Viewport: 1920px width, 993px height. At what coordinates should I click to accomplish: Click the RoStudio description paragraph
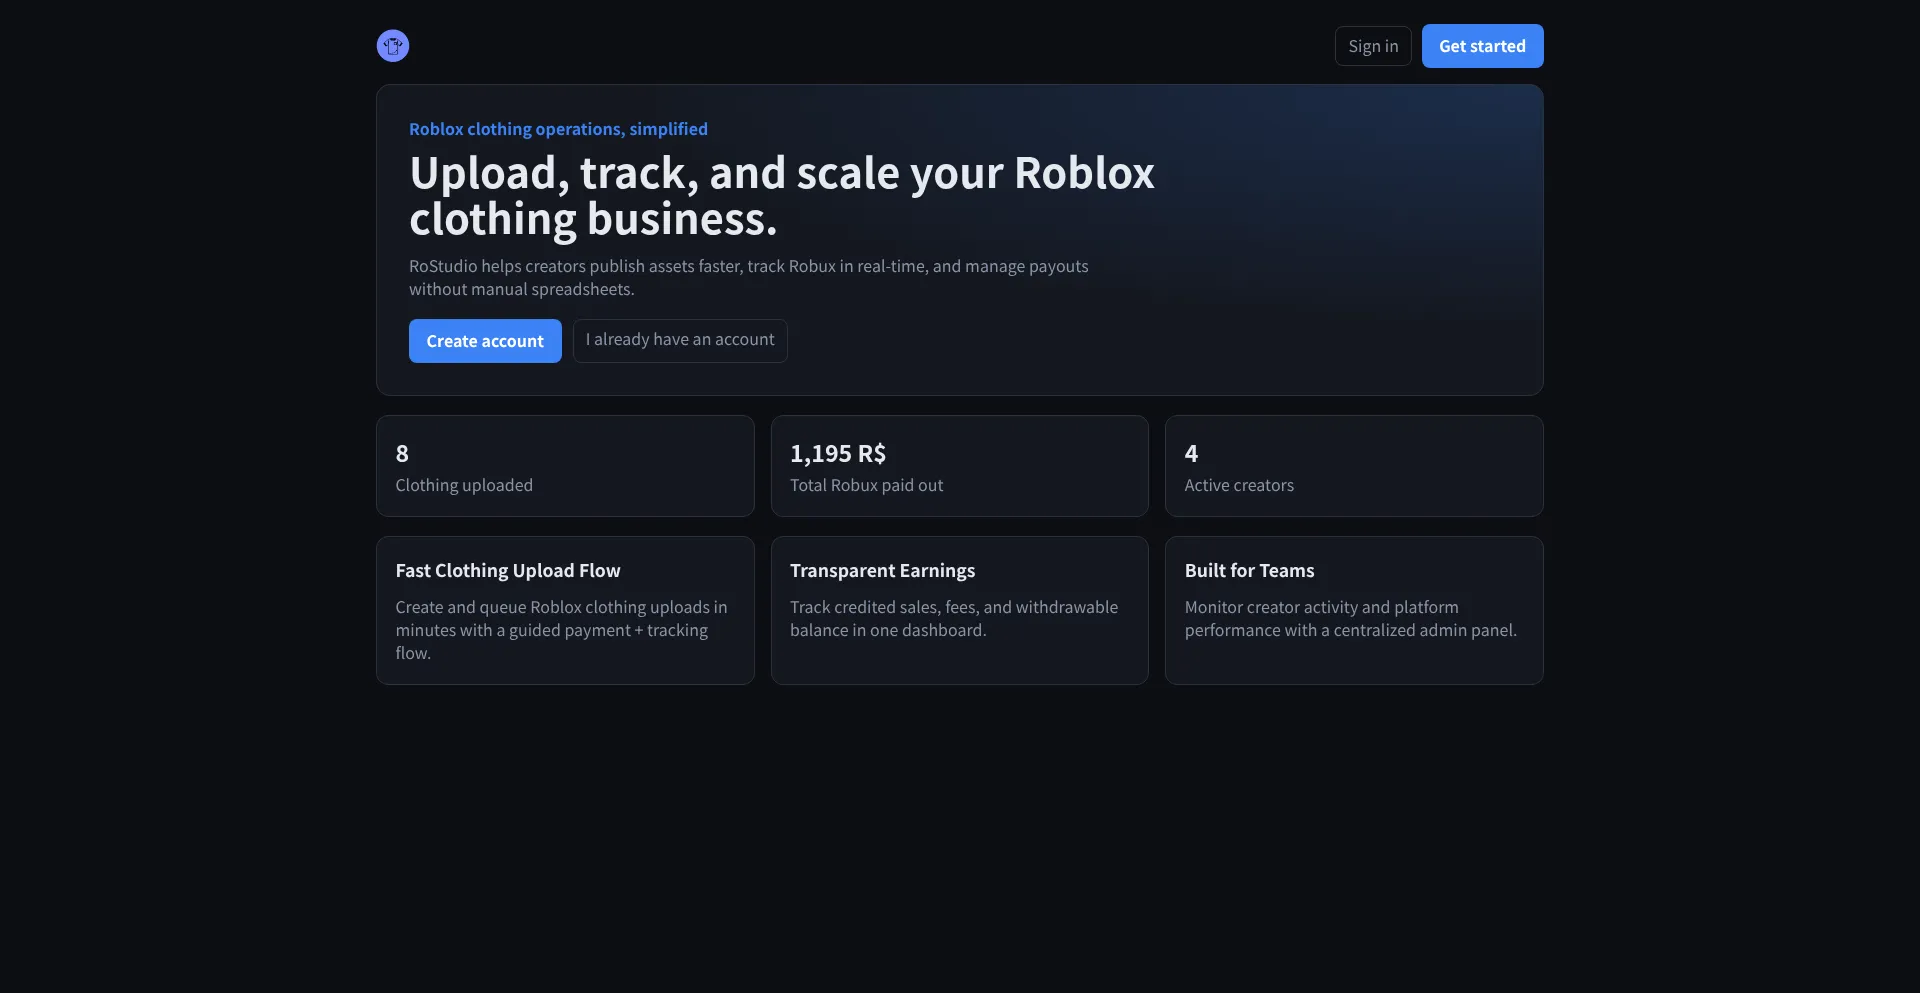pyautogui.click(x=749, y=278)
